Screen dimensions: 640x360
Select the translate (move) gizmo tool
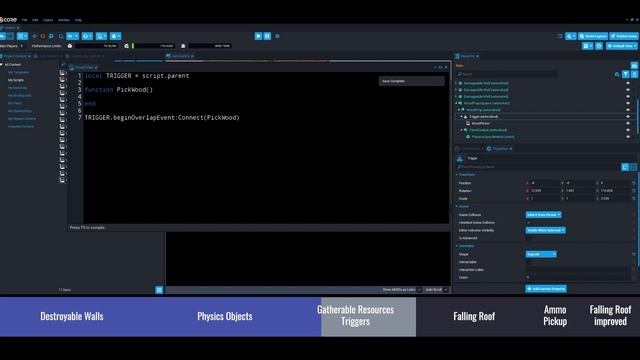coord(34,36)
